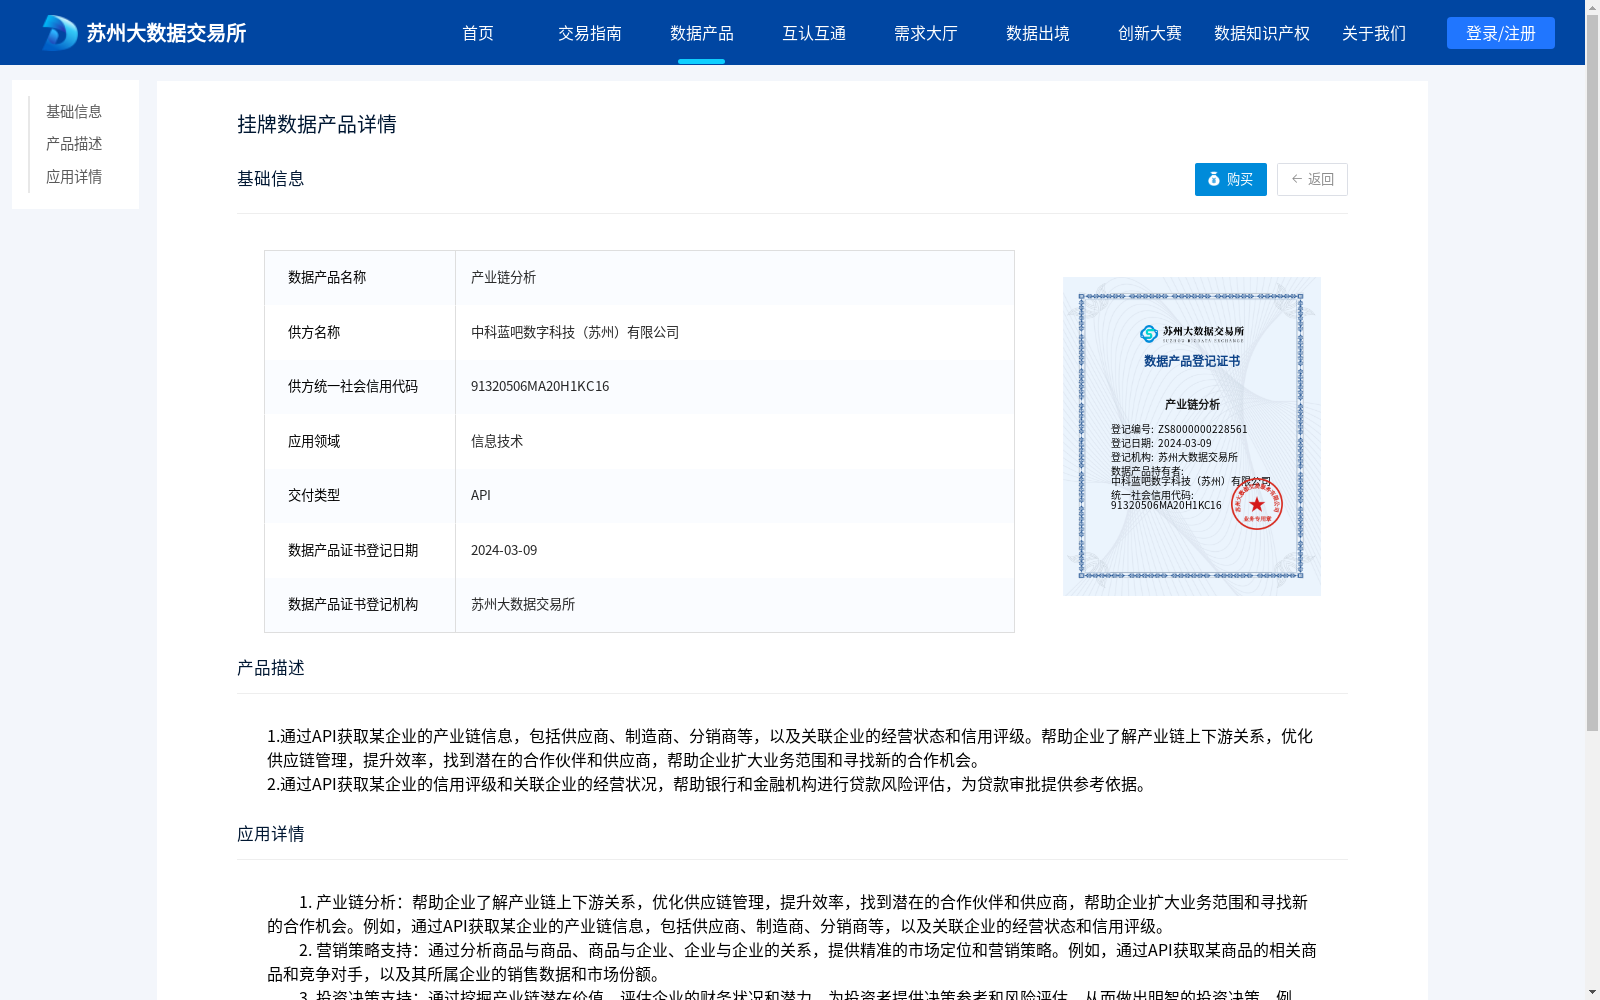Click the 返回 back button
This screenshot has height=1000, width=1600.
tap(1312, 179)
